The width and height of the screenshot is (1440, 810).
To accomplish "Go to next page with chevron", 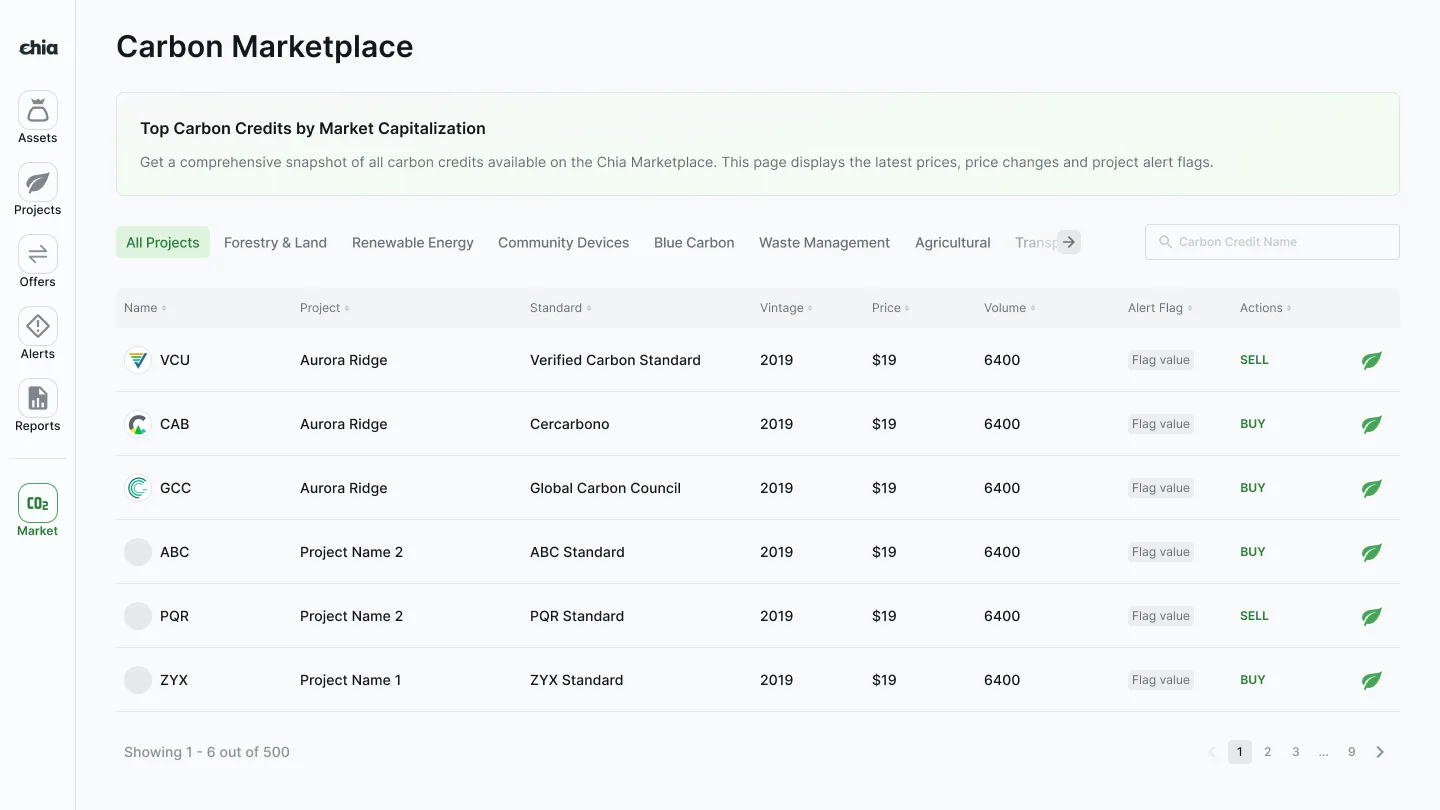I will tap(1380, 752).
